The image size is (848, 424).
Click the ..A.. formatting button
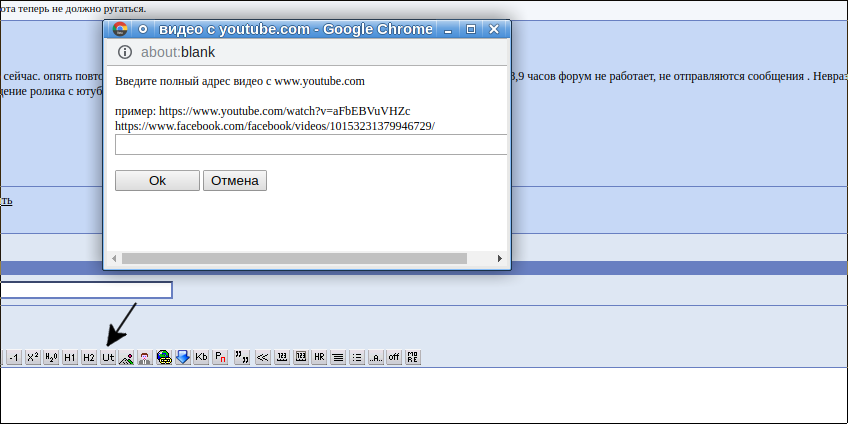click(x=376, y=357)
